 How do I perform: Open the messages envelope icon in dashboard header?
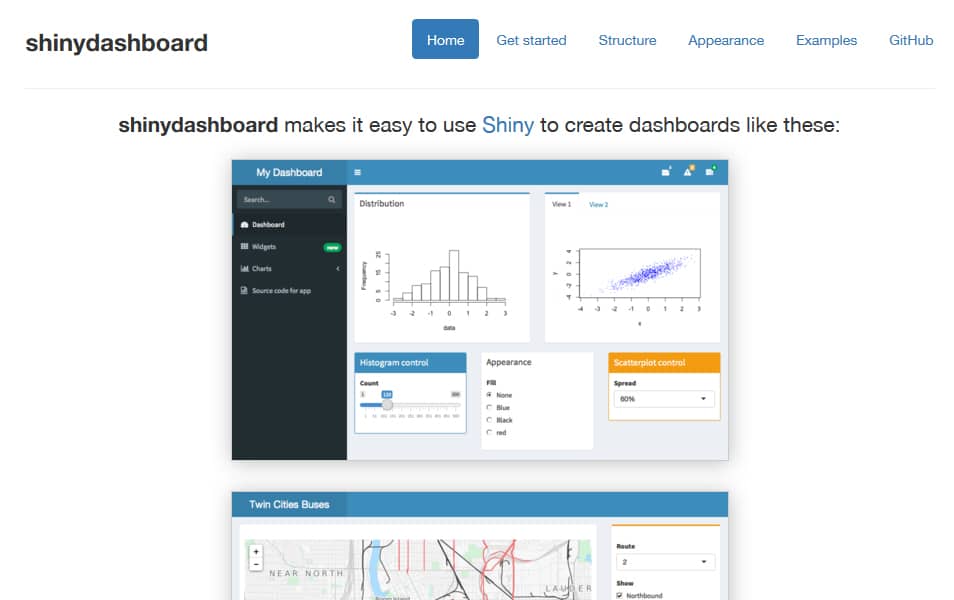click(x=666, y=172)
